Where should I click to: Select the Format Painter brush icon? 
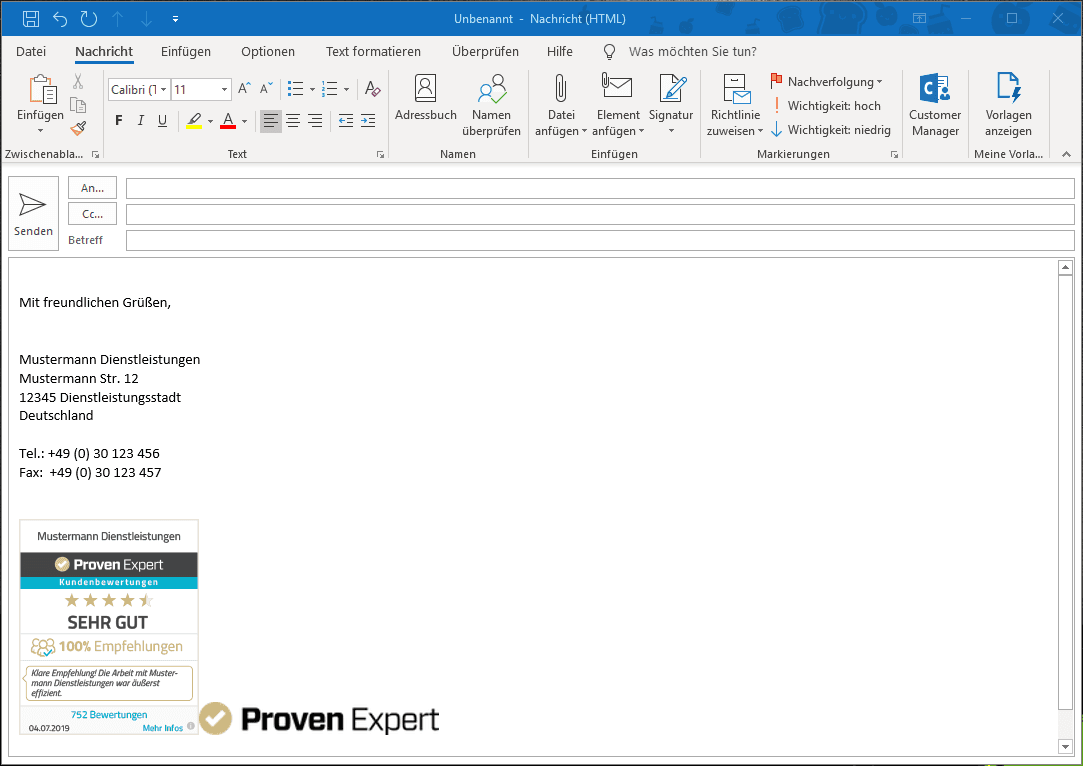pyautogui.click(x=78, y=128)
